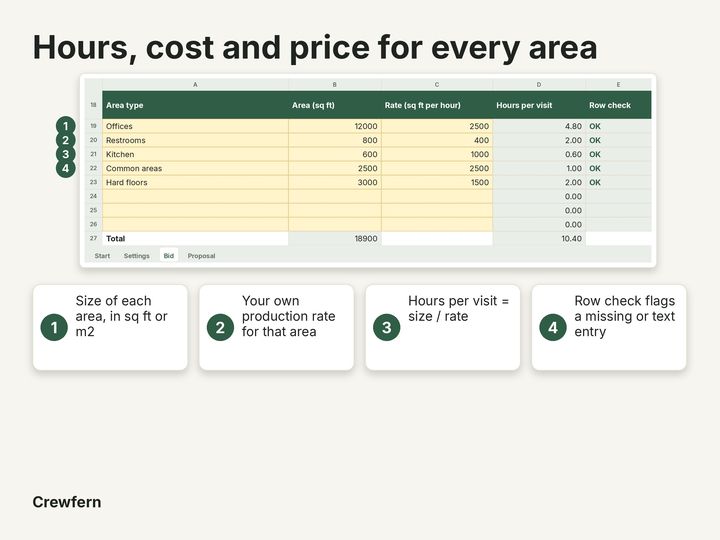
Task: Click the OK check for Offices row
Action: (x=595, y=126)
